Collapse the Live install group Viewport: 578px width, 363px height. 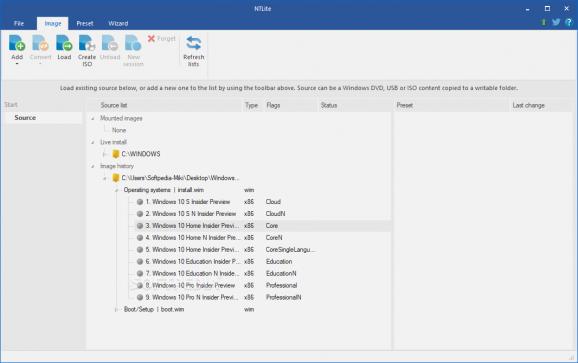(93, 142)
